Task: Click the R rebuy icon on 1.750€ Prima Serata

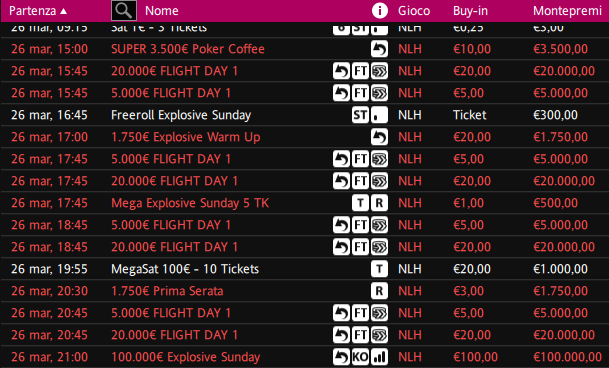Action: coord(379,291)
